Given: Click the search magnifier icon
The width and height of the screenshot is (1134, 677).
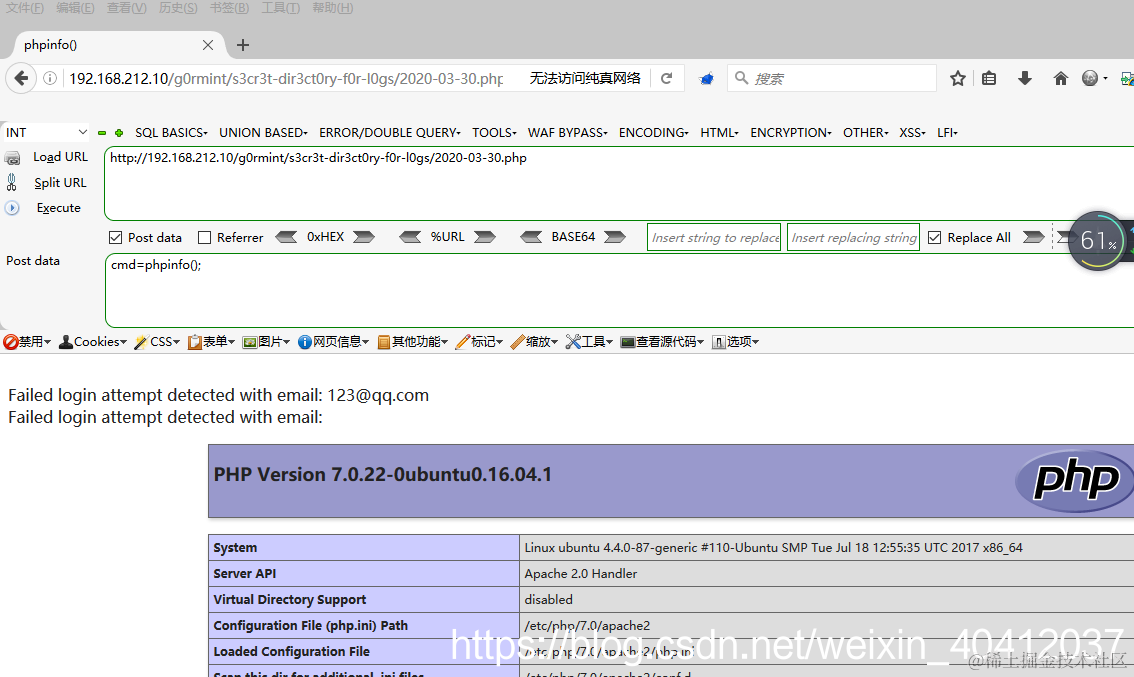Looking at the screenshot, I should click(x=741, y=78).
